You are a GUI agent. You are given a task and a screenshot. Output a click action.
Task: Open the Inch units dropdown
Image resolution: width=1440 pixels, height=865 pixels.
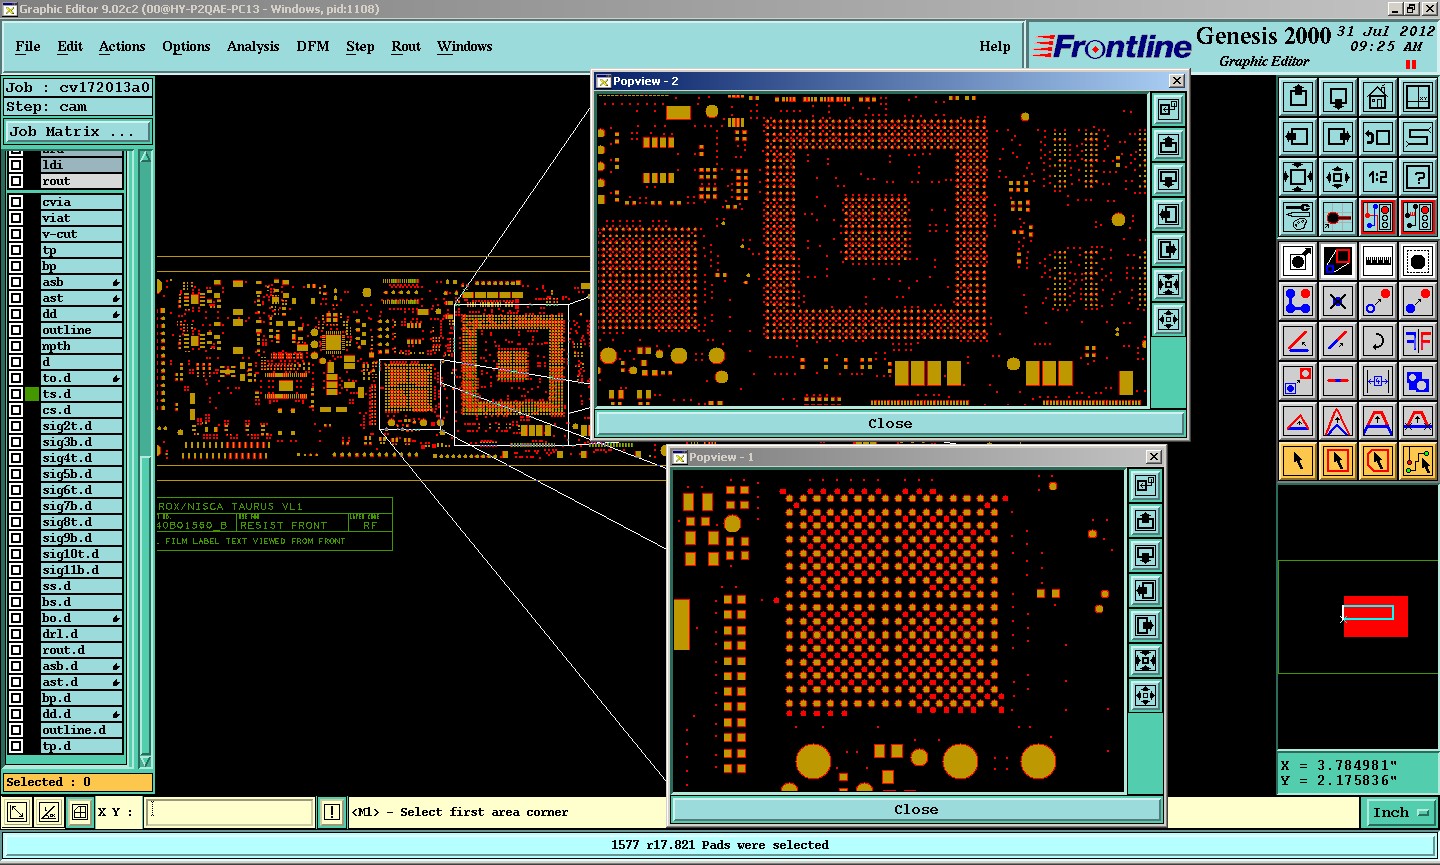[x=1400, y=813]
